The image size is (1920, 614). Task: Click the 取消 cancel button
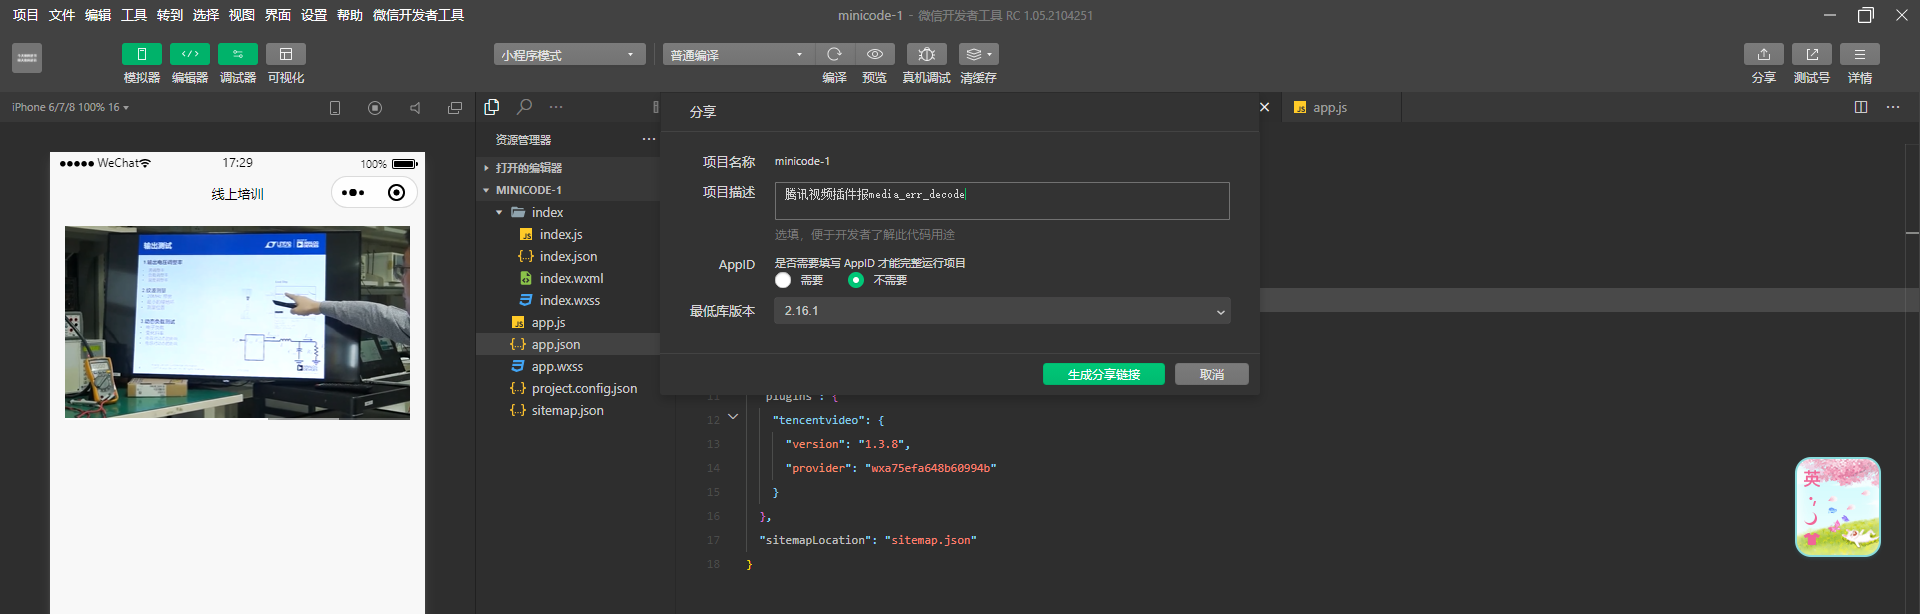click(1212, 374)
